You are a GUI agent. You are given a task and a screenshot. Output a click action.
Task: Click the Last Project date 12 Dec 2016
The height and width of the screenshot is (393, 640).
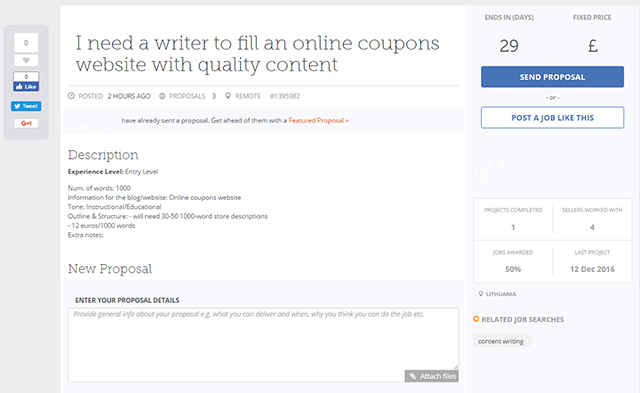click(x=592, y=269)
